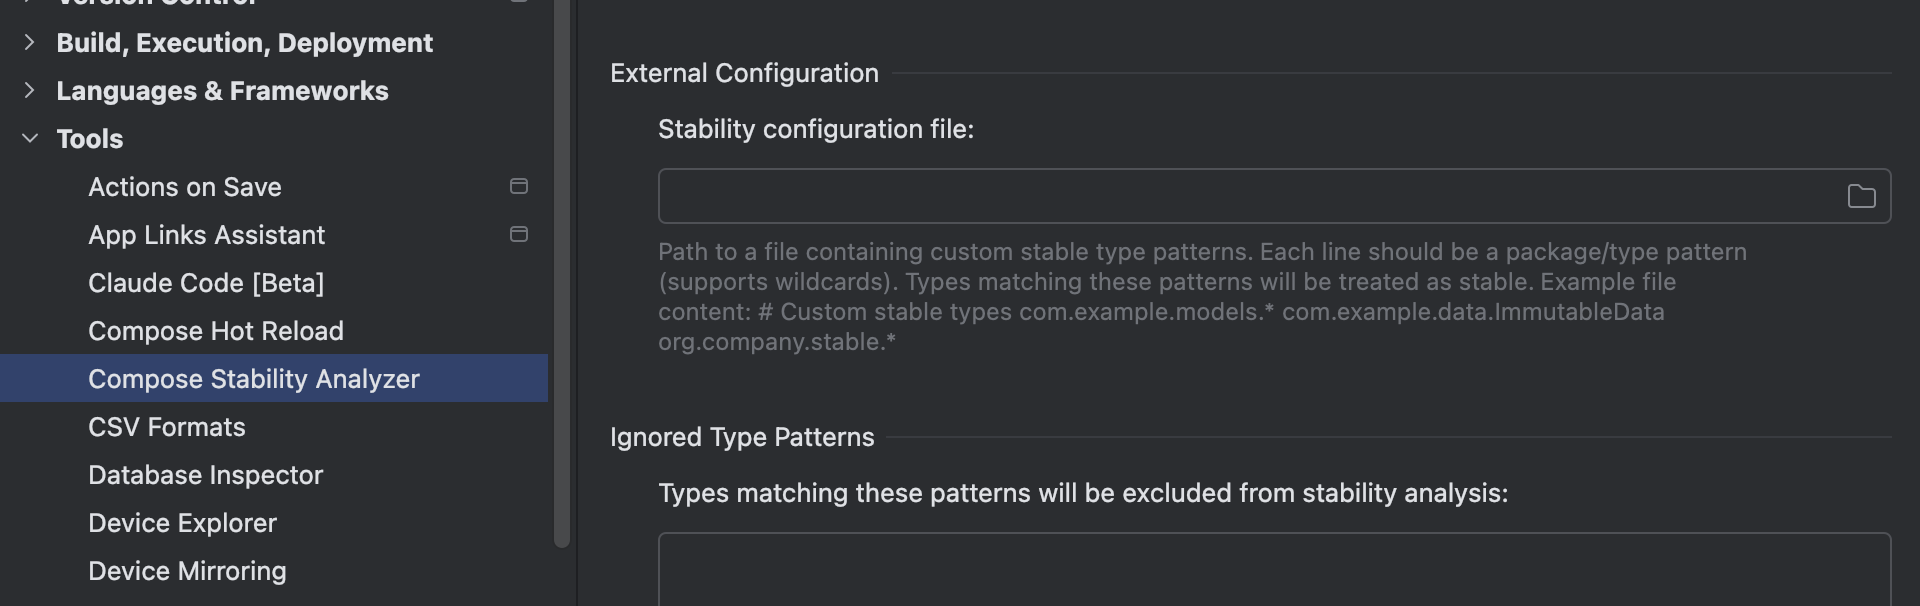Click the settings tree vertical scrollbar

[x=562, y=300]
